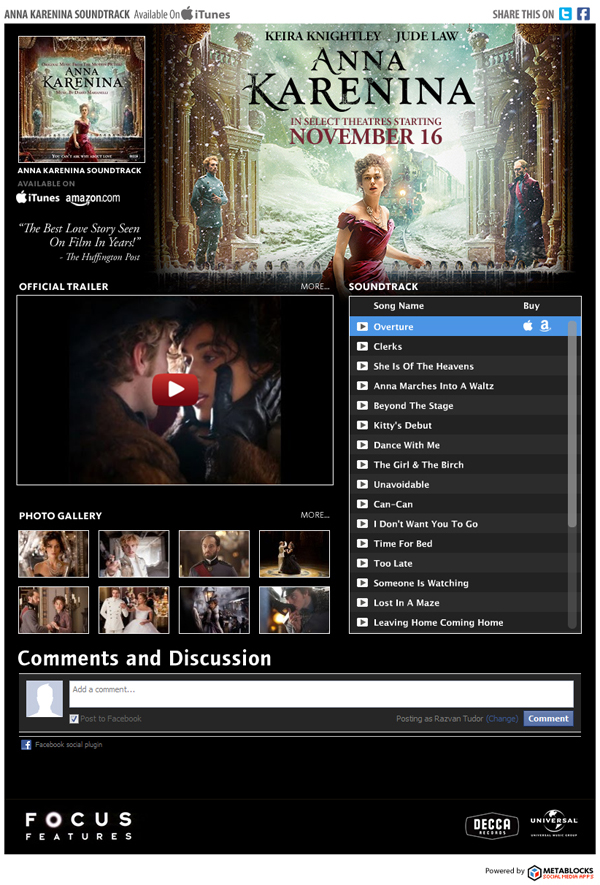Open photo of man kissing a hand
The width and height of the screenshot is (600, 885).
pyautogui.click(x=295, y=610)
